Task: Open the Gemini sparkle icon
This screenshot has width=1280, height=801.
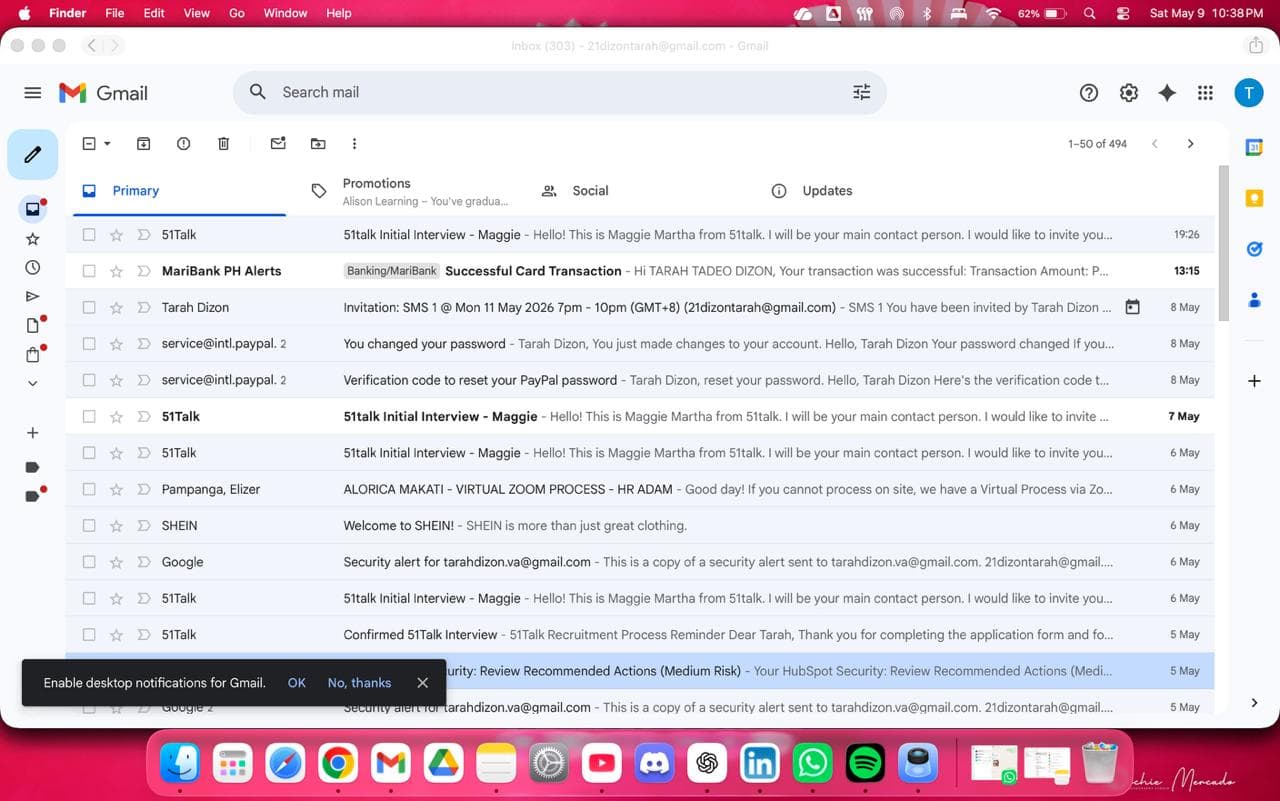Action: (x=1167, y=93)
